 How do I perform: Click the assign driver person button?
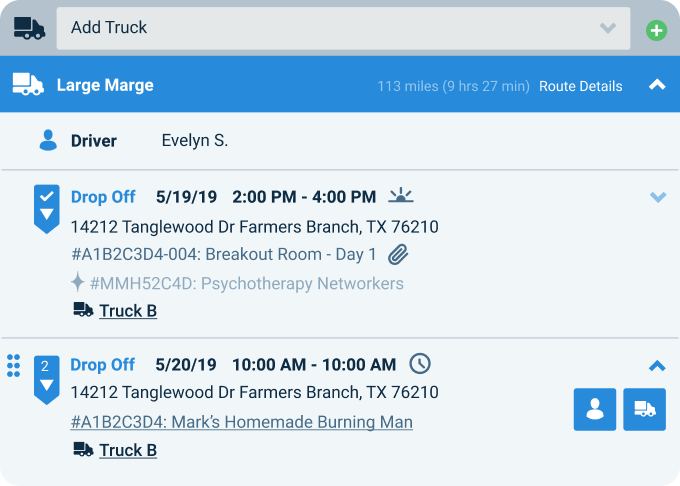[x=595, y=409]
